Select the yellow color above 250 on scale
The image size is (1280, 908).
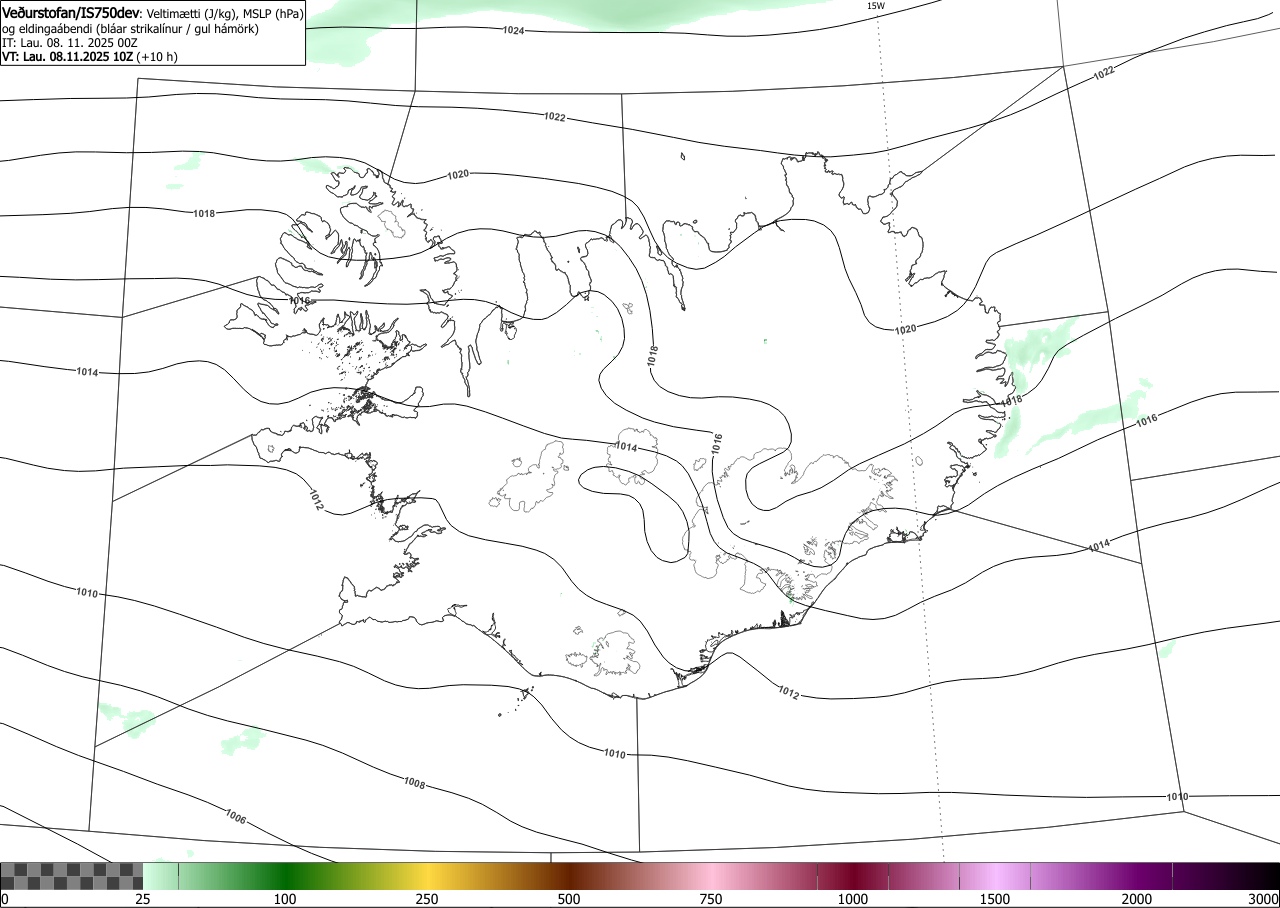[427, 876]
